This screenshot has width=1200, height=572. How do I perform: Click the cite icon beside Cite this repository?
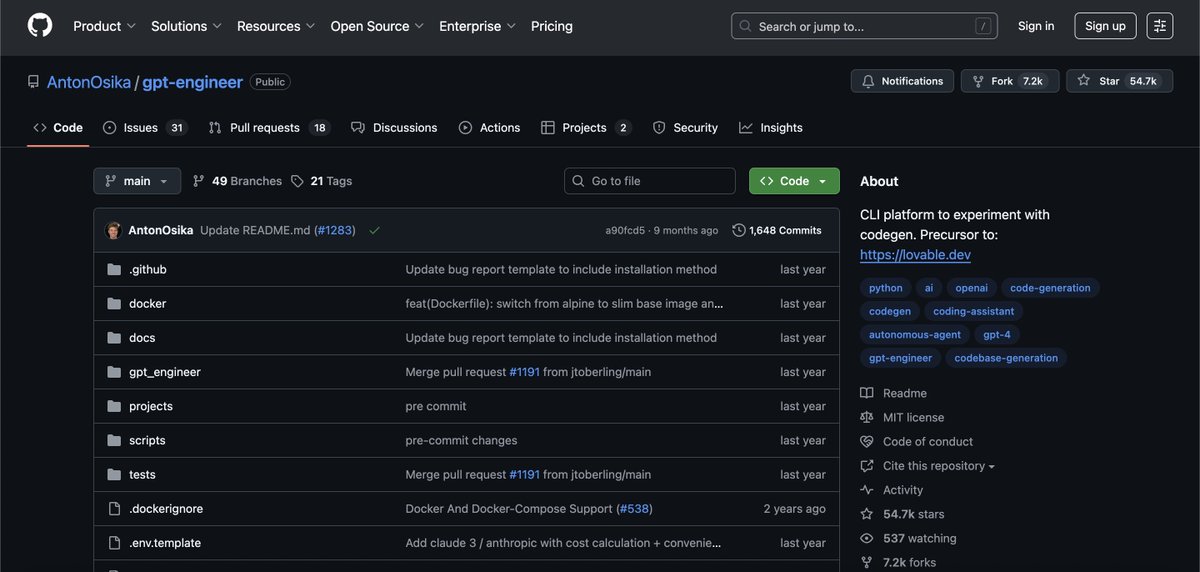pos(867,466)
